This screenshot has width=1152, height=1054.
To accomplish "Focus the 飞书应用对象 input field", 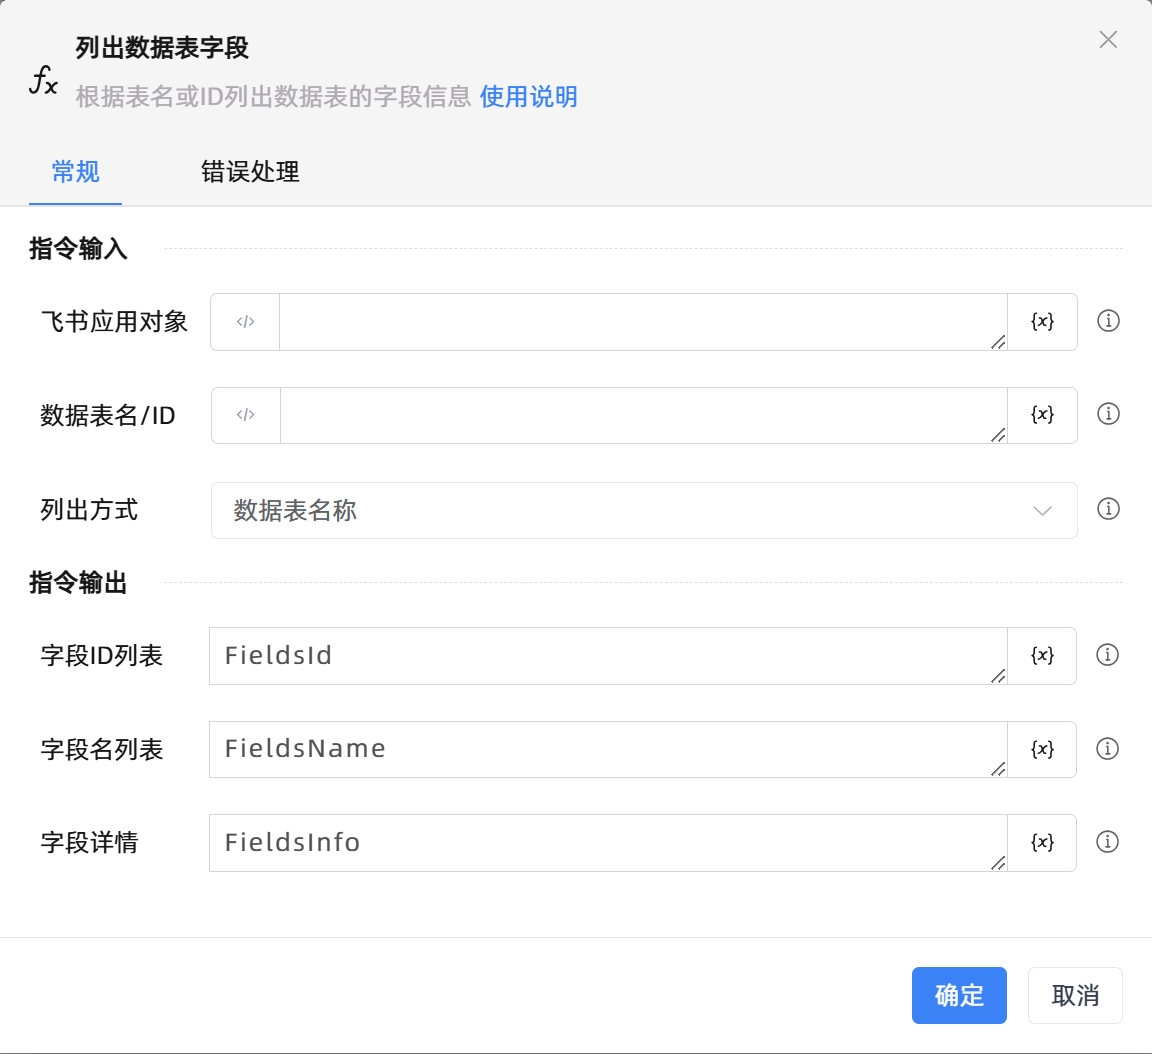I will [643, 322].
